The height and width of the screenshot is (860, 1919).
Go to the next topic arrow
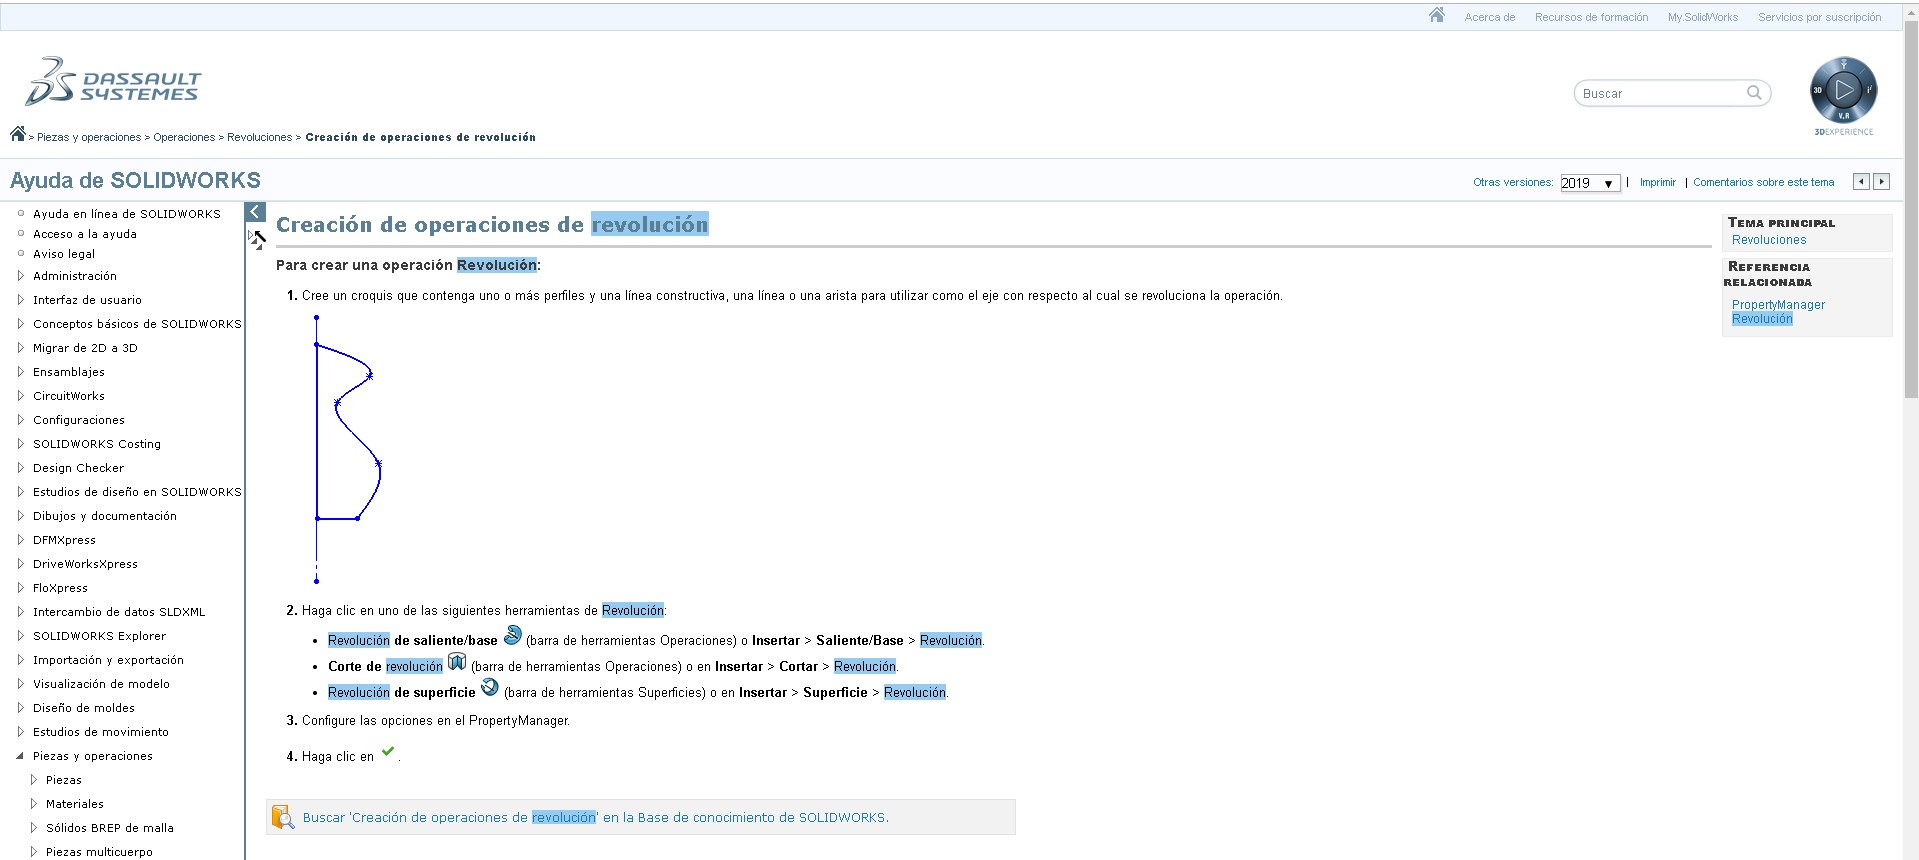click(x=1882, y=182)
